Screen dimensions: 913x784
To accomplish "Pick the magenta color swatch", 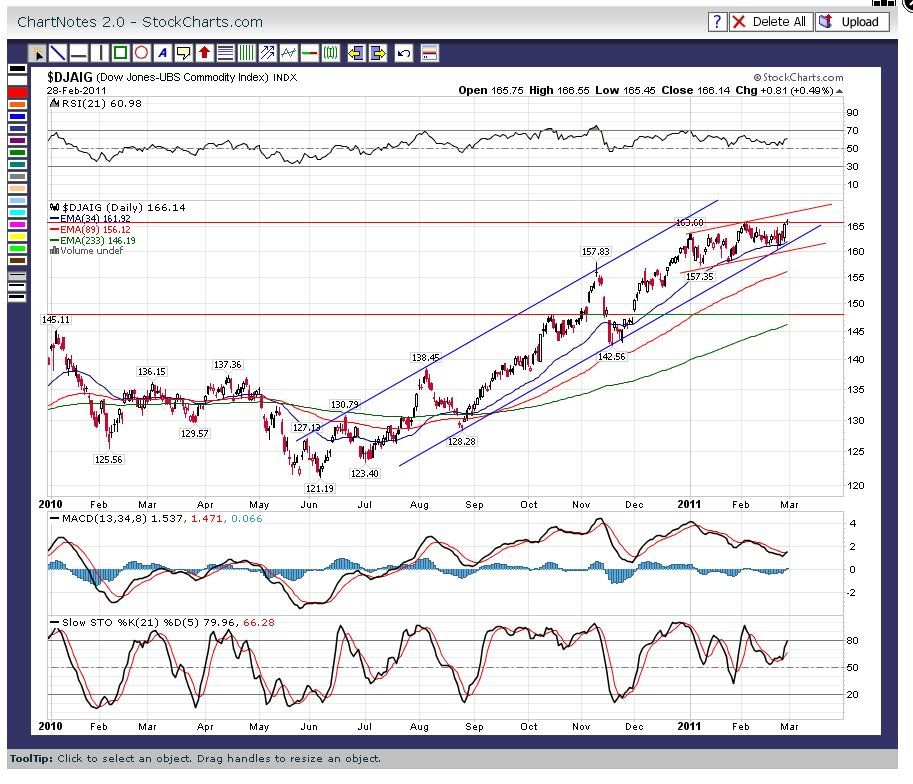I will point(17,225).
